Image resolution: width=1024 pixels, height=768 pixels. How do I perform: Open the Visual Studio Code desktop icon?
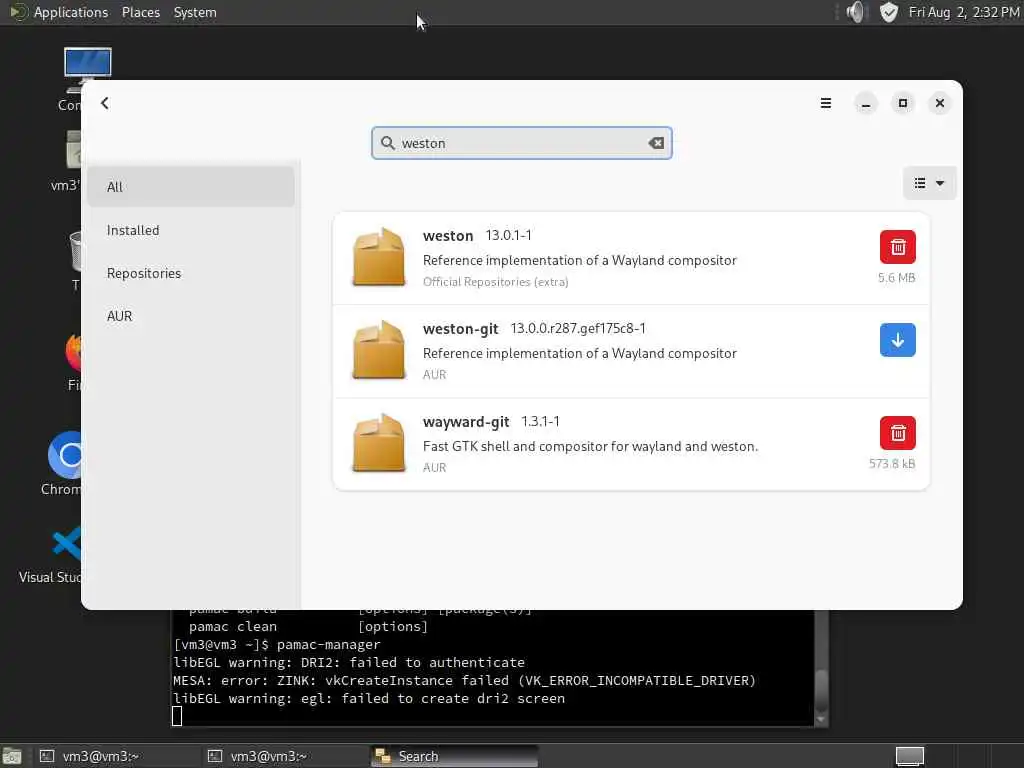66,543
